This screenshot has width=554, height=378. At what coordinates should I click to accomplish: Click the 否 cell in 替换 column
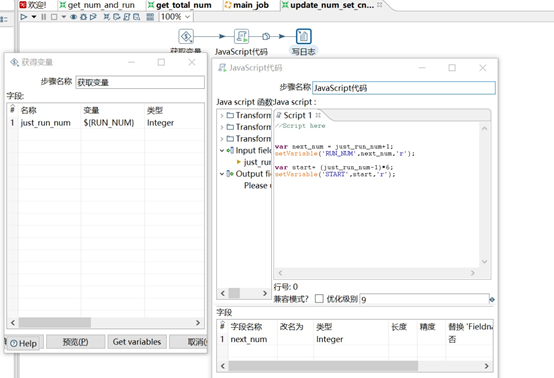(469, 339)
